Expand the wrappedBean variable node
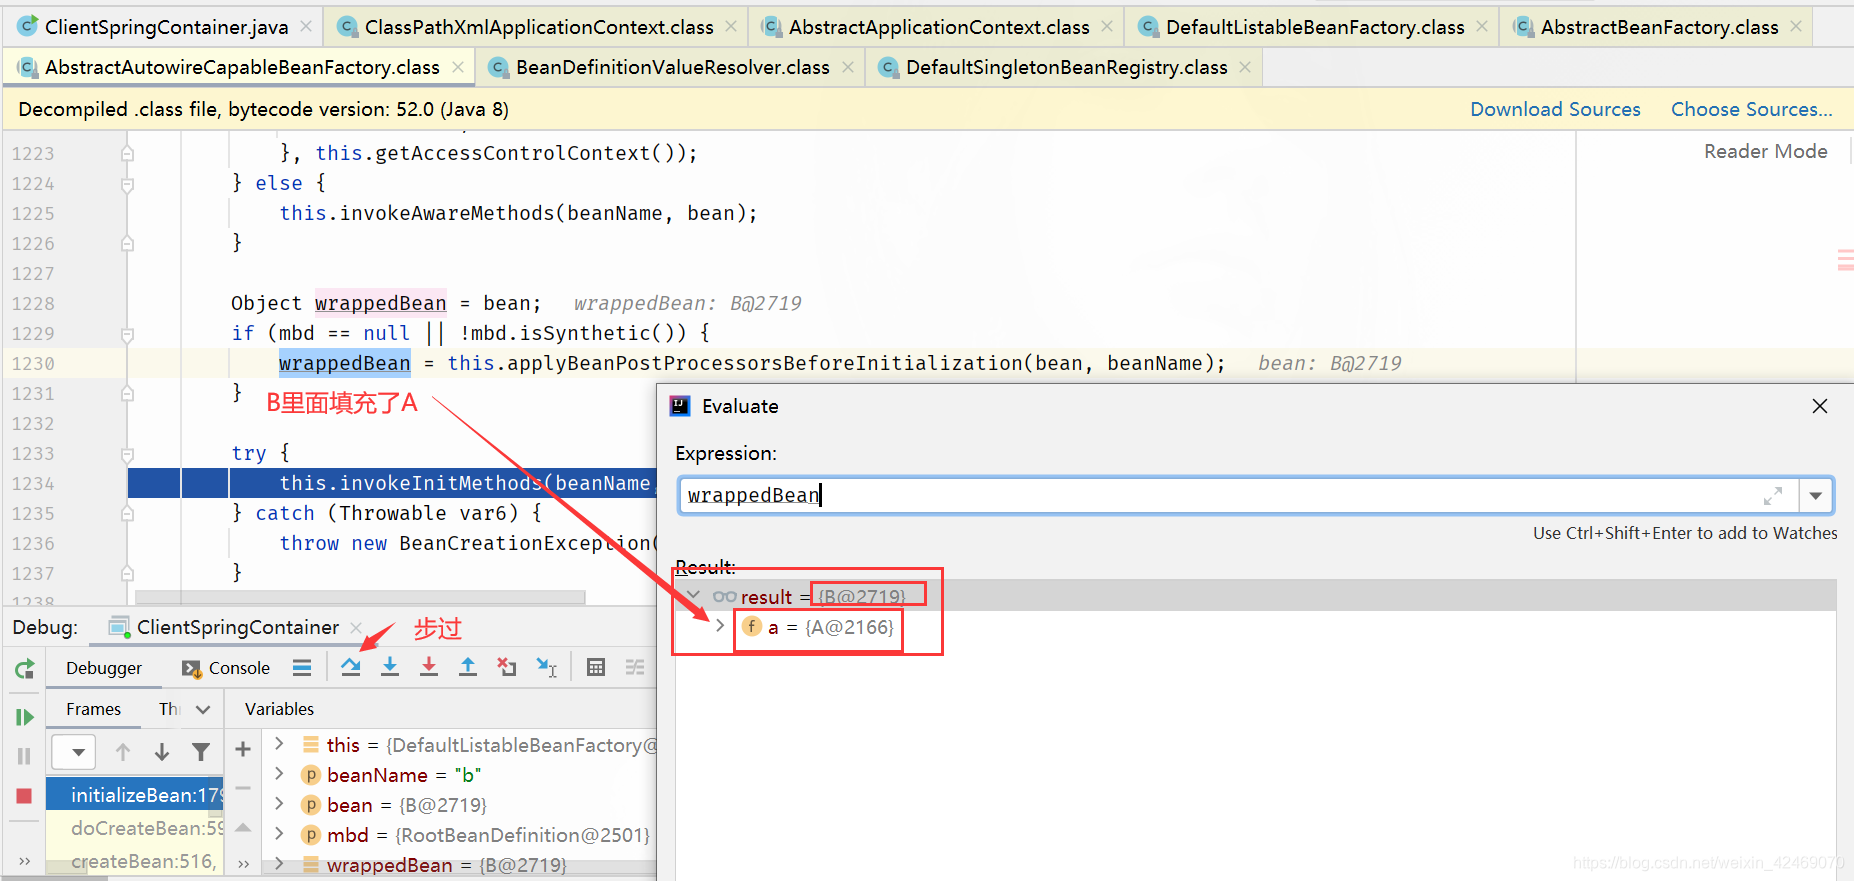This screenshot has height=881, width=1854. 280,864
